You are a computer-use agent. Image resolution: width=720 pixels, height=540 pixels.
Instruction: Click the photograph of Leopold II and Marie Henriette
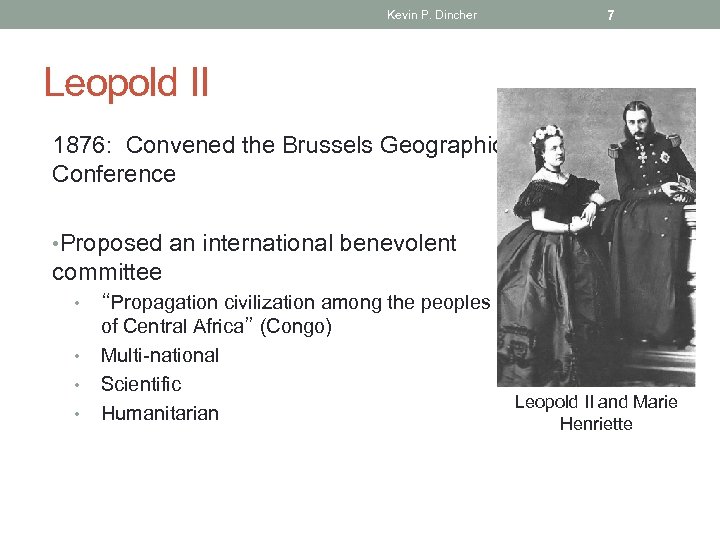click(596, 237)
